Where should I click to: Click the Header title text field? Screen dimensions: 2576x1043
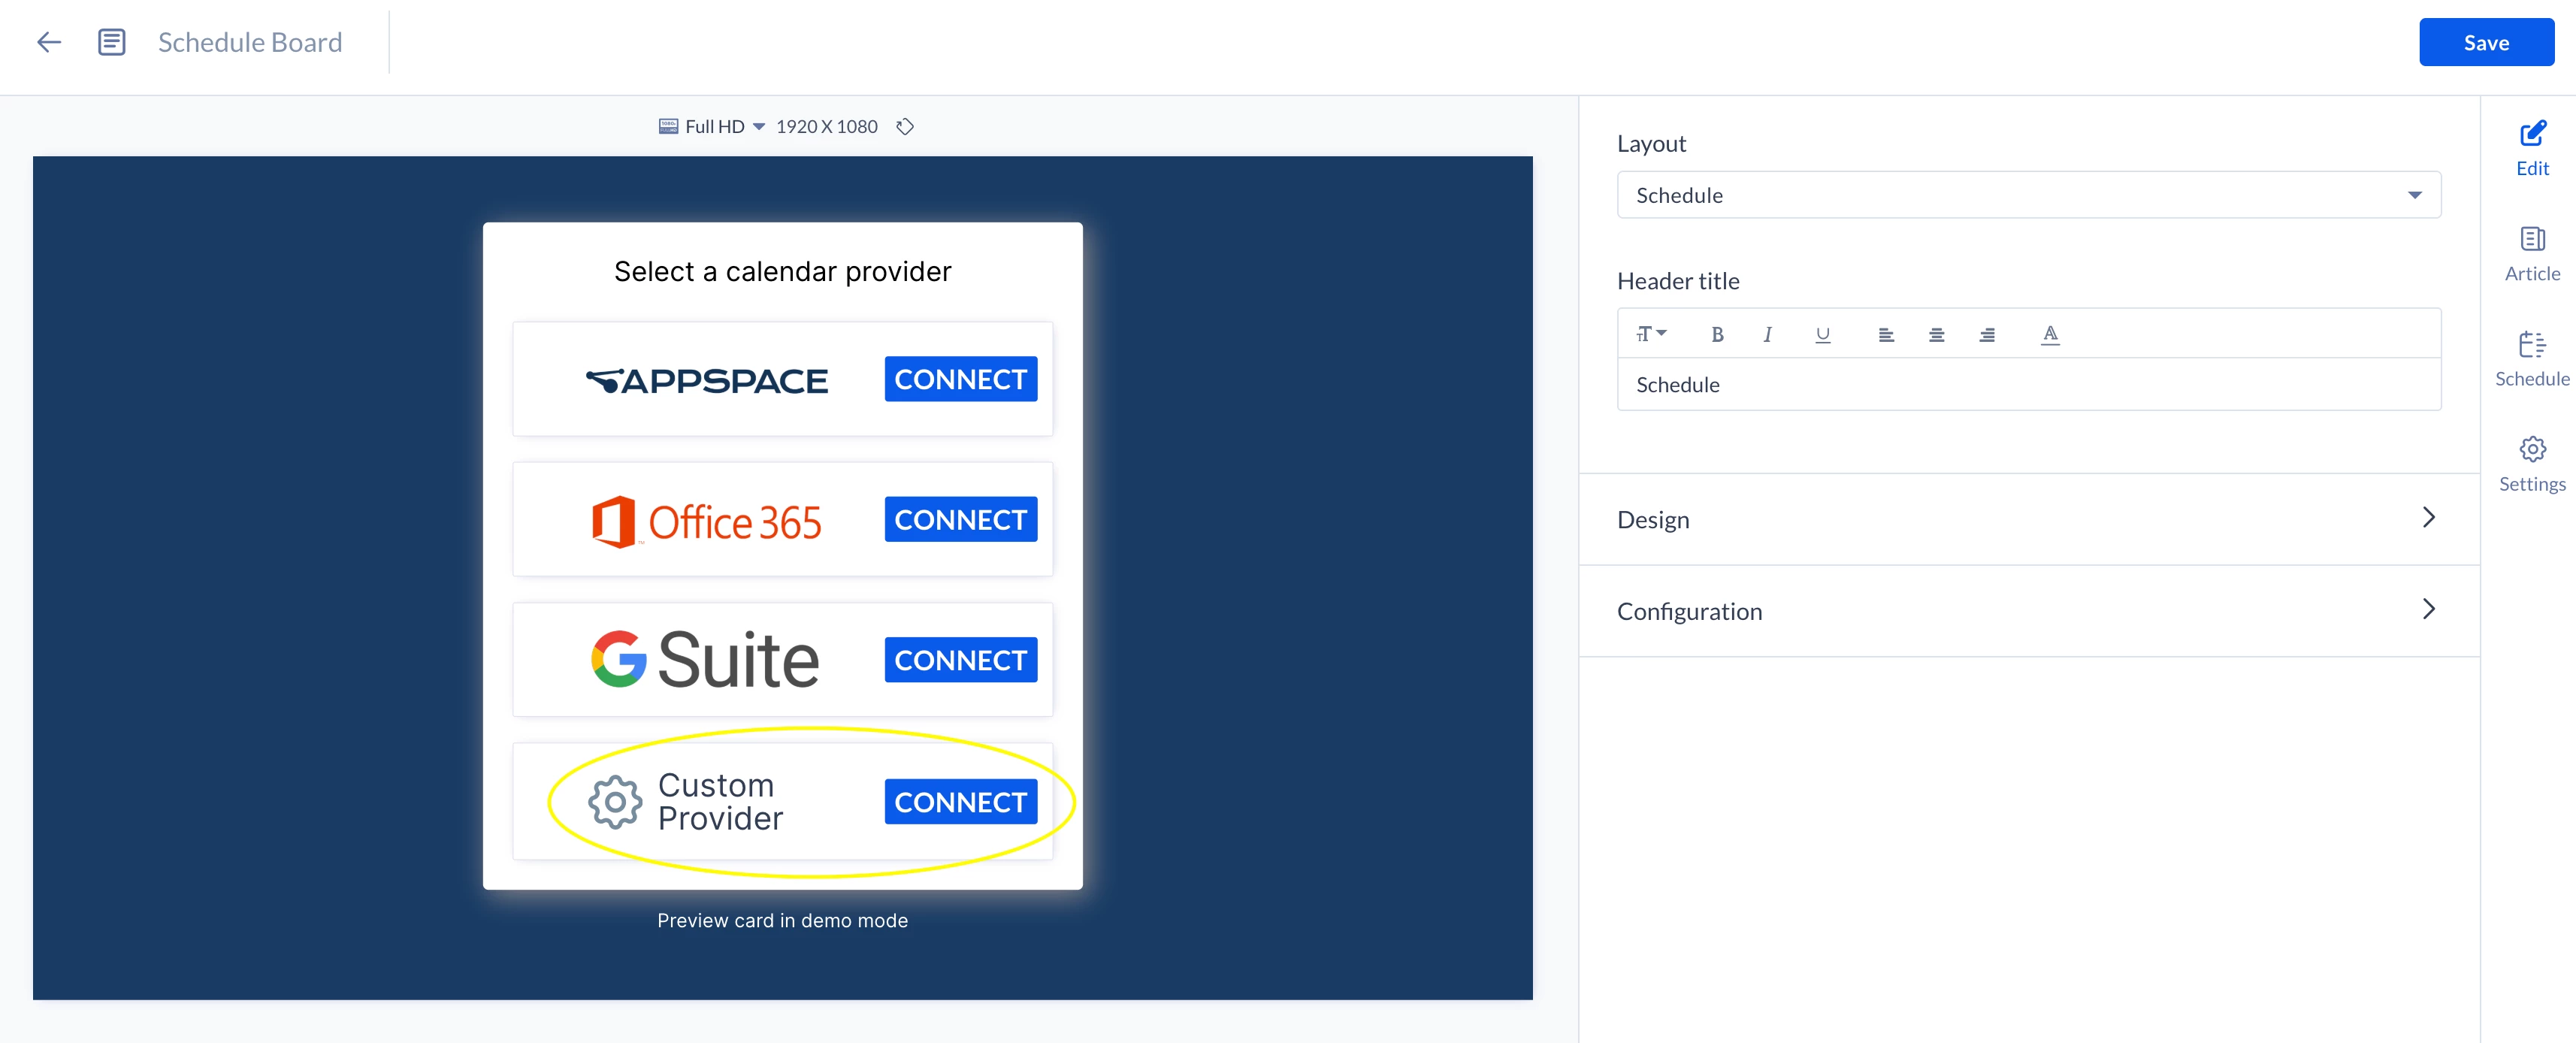(2028, 385)
